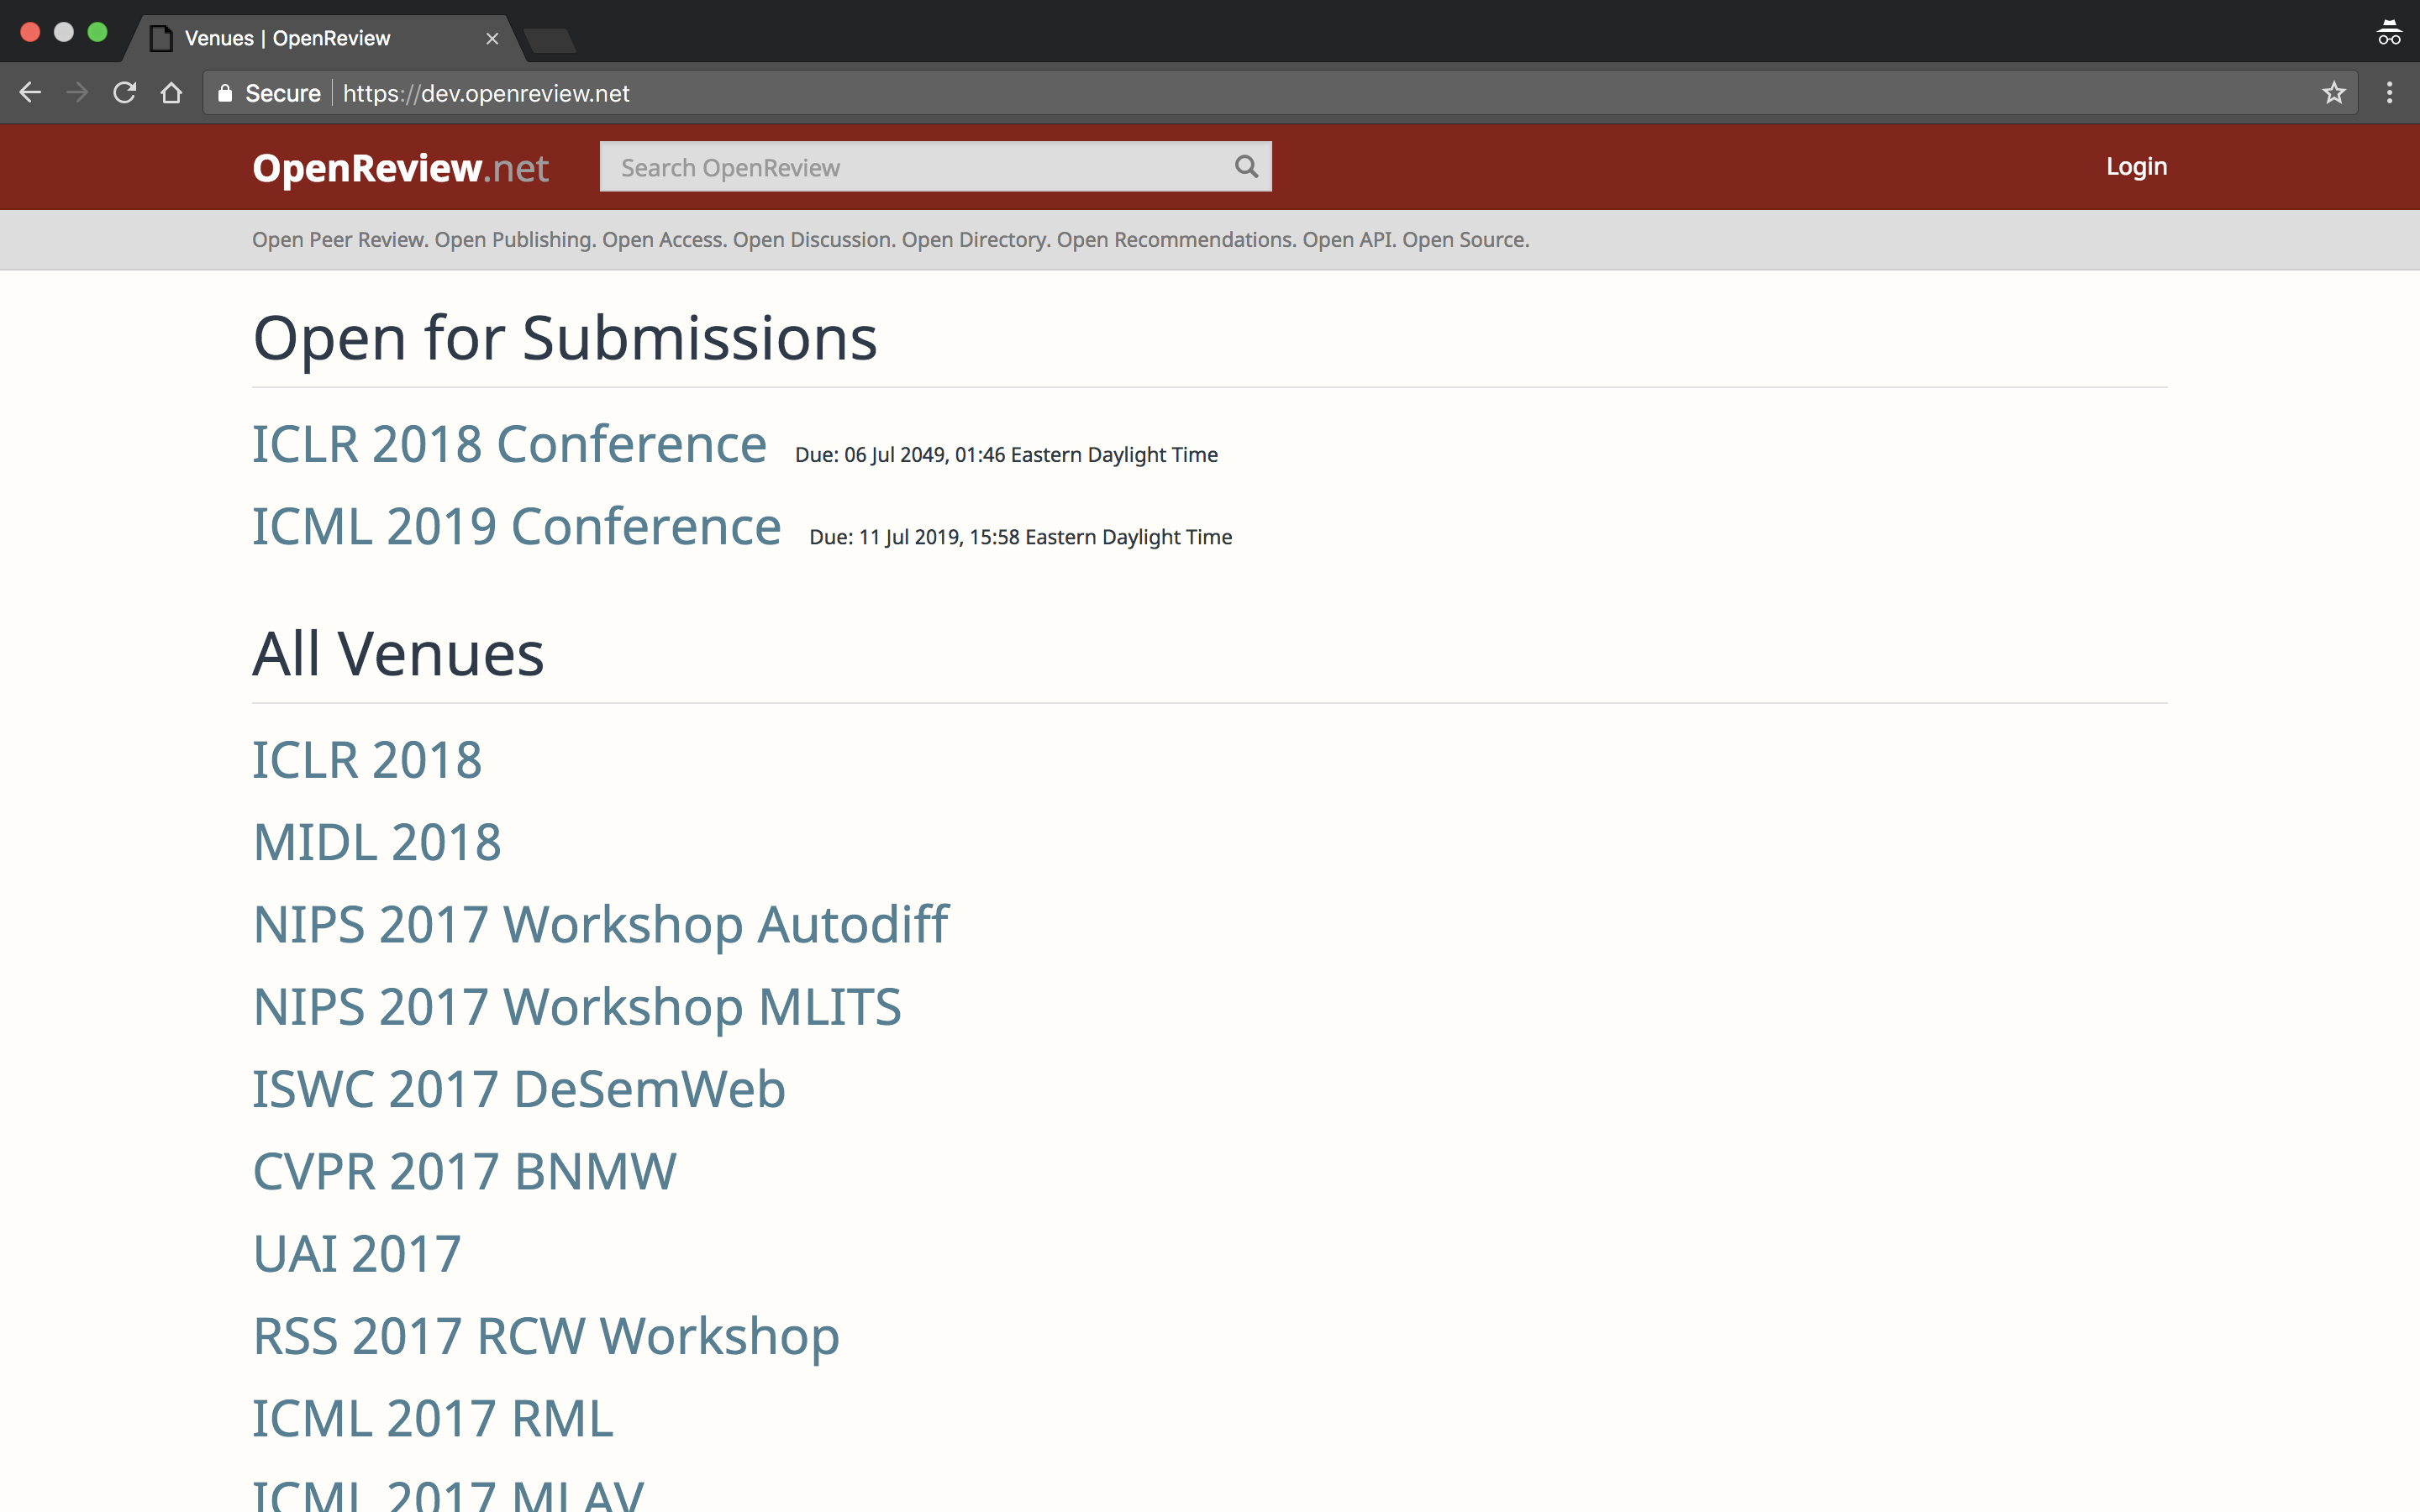Click the magnifier search icon
The height and width of the screenshot is (1512, 2420).
[x=1246, y=166]
